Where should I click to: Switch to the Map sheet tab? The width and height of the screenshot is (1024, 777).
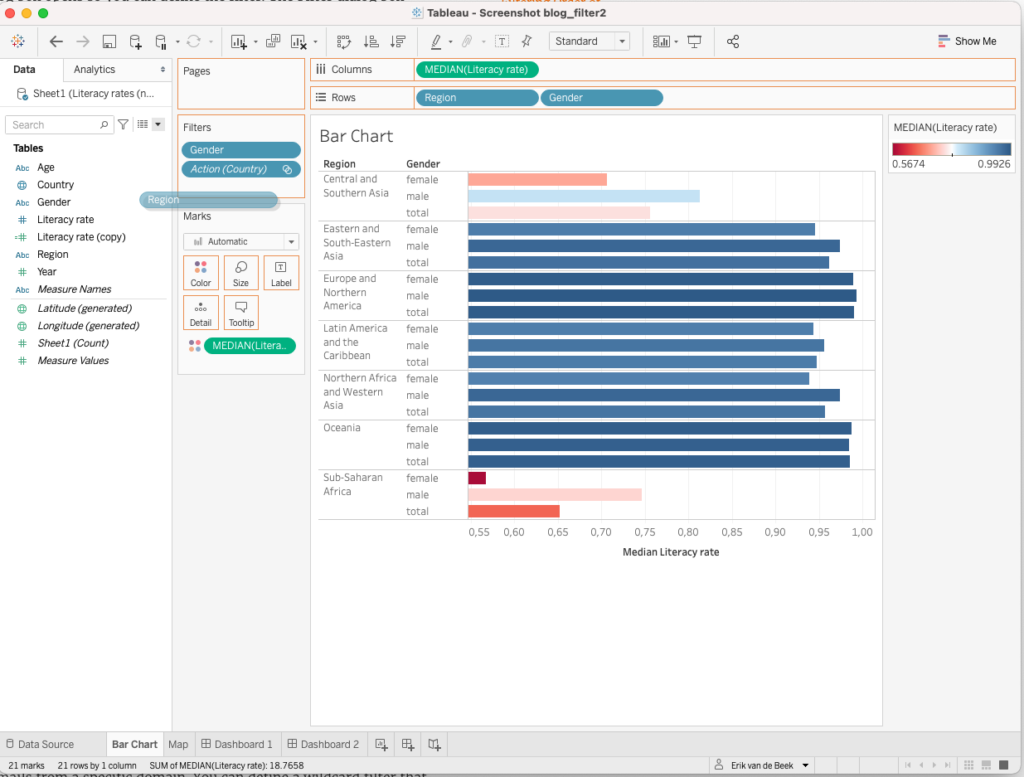(x=178, y=744)
